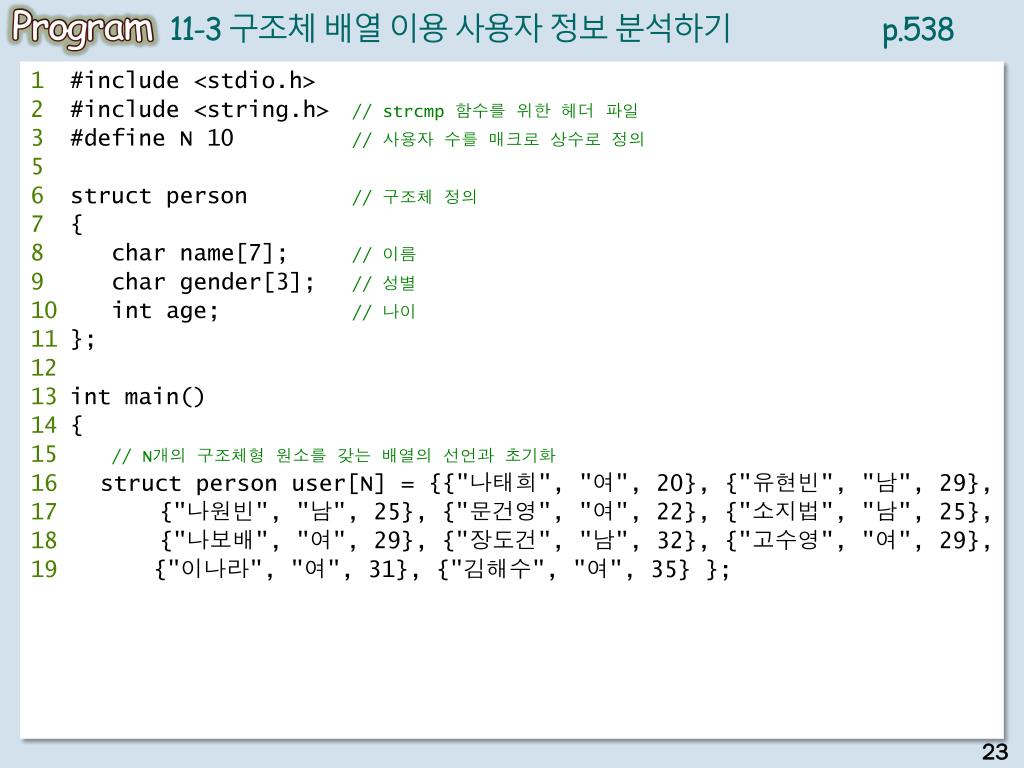This screenshot has width=1024, height=768.
Task: Click the closing '};' on line 11
Action: [83, 339]
